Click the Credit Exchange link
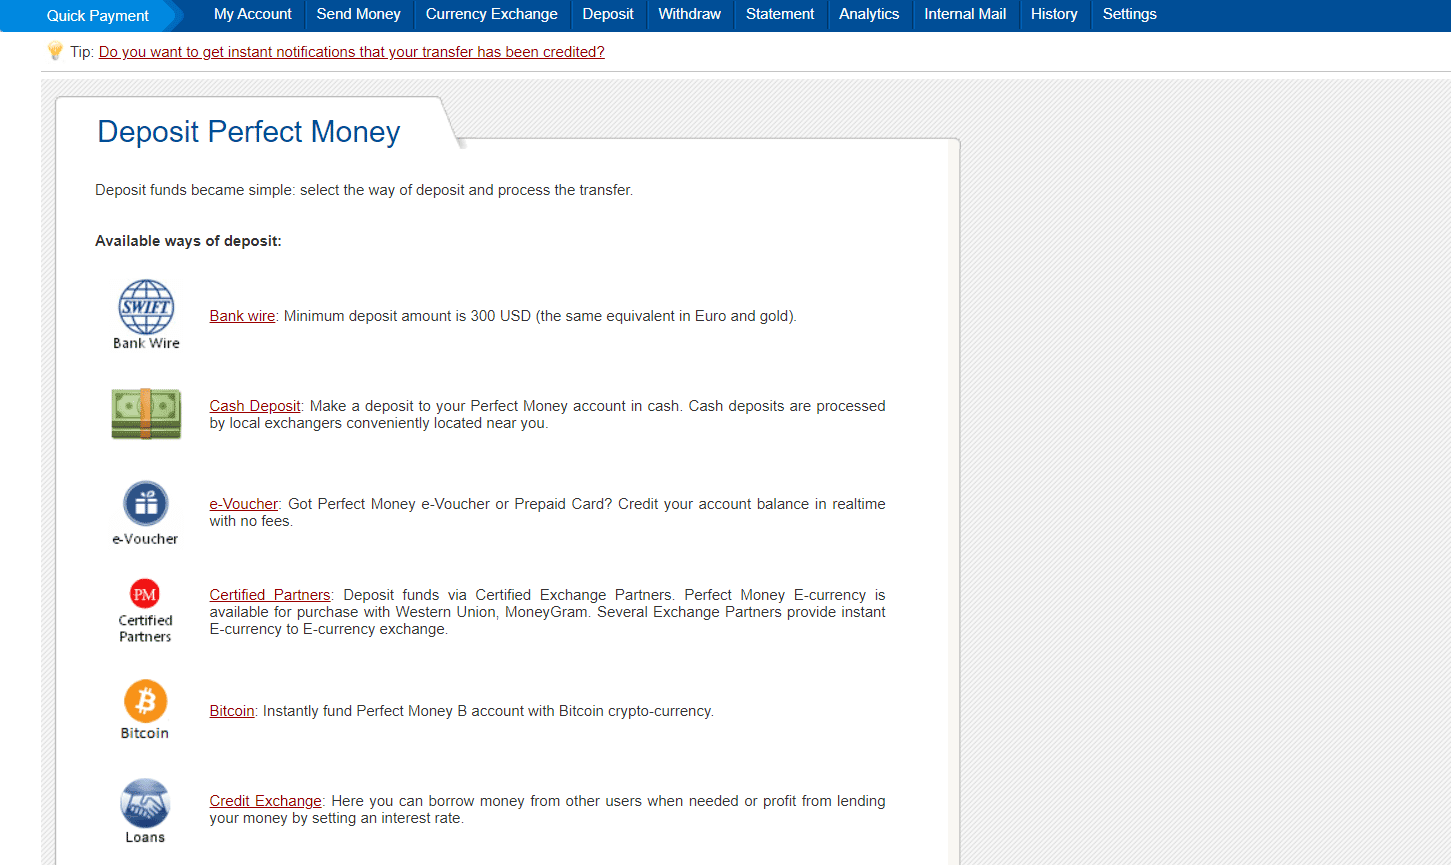The width and height of the screenshot is (1451, 865). coord(265,801)
